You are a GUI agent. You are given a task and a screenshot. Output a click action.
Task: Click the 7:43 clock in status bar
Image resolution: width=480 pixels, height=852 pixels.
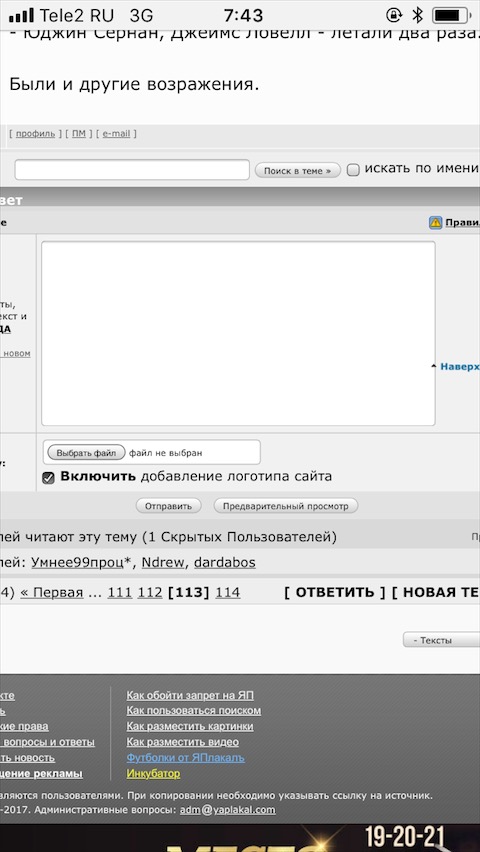click(x=243, y=15)
